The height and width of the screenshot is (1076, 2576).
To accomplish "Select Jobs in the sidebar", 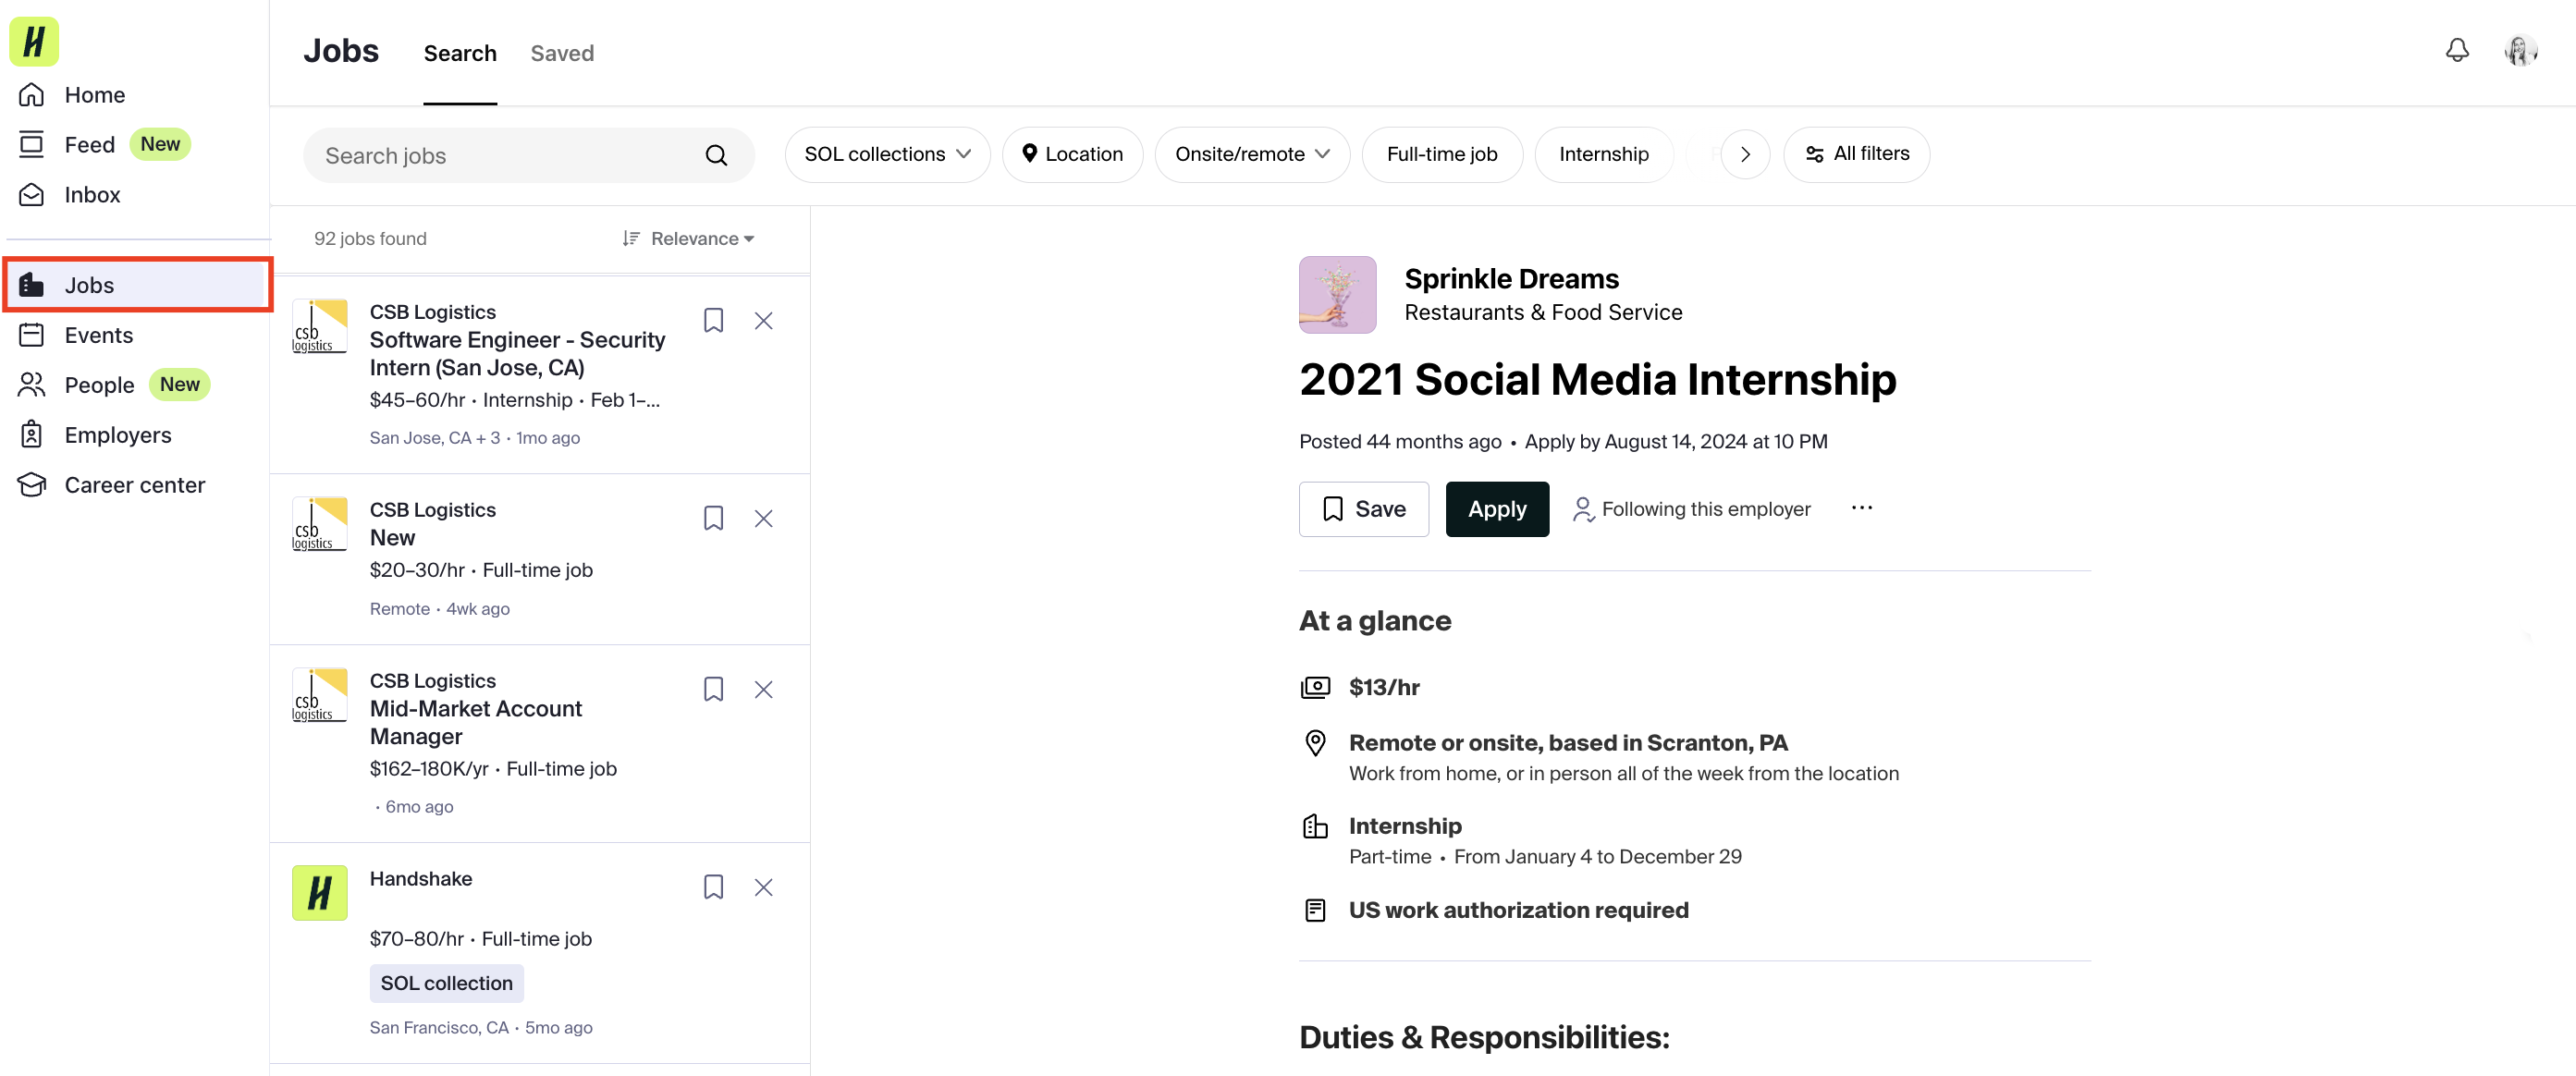I will pos(137,285).
